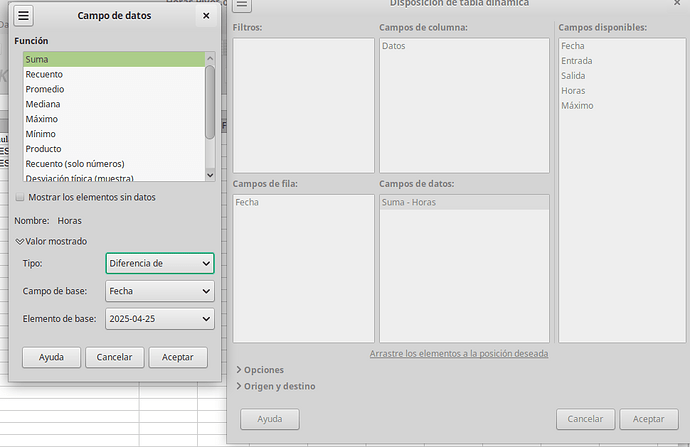The height and width of the screenshot is (447, 690).
Task: Select Recuento (solo números) function
Action: [x=114, y=164]
